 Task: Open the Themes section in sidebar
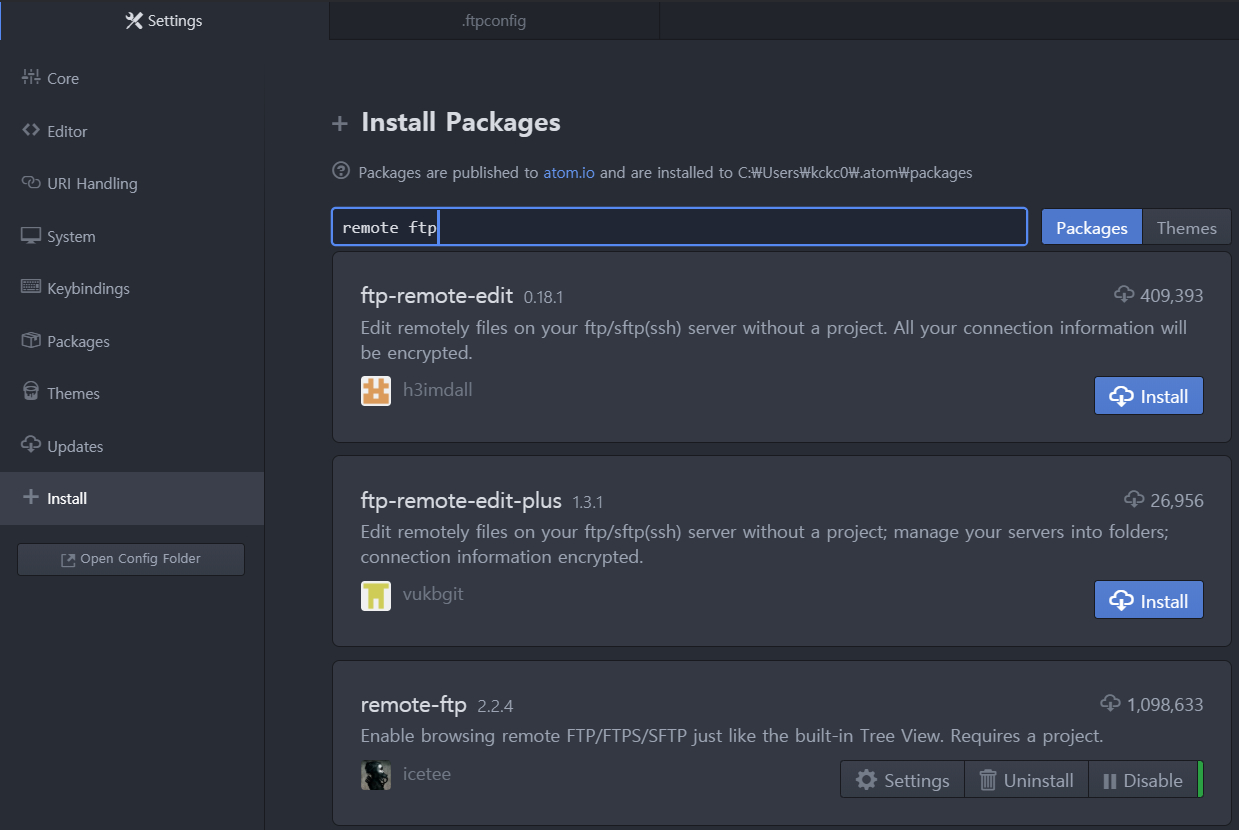132,393
